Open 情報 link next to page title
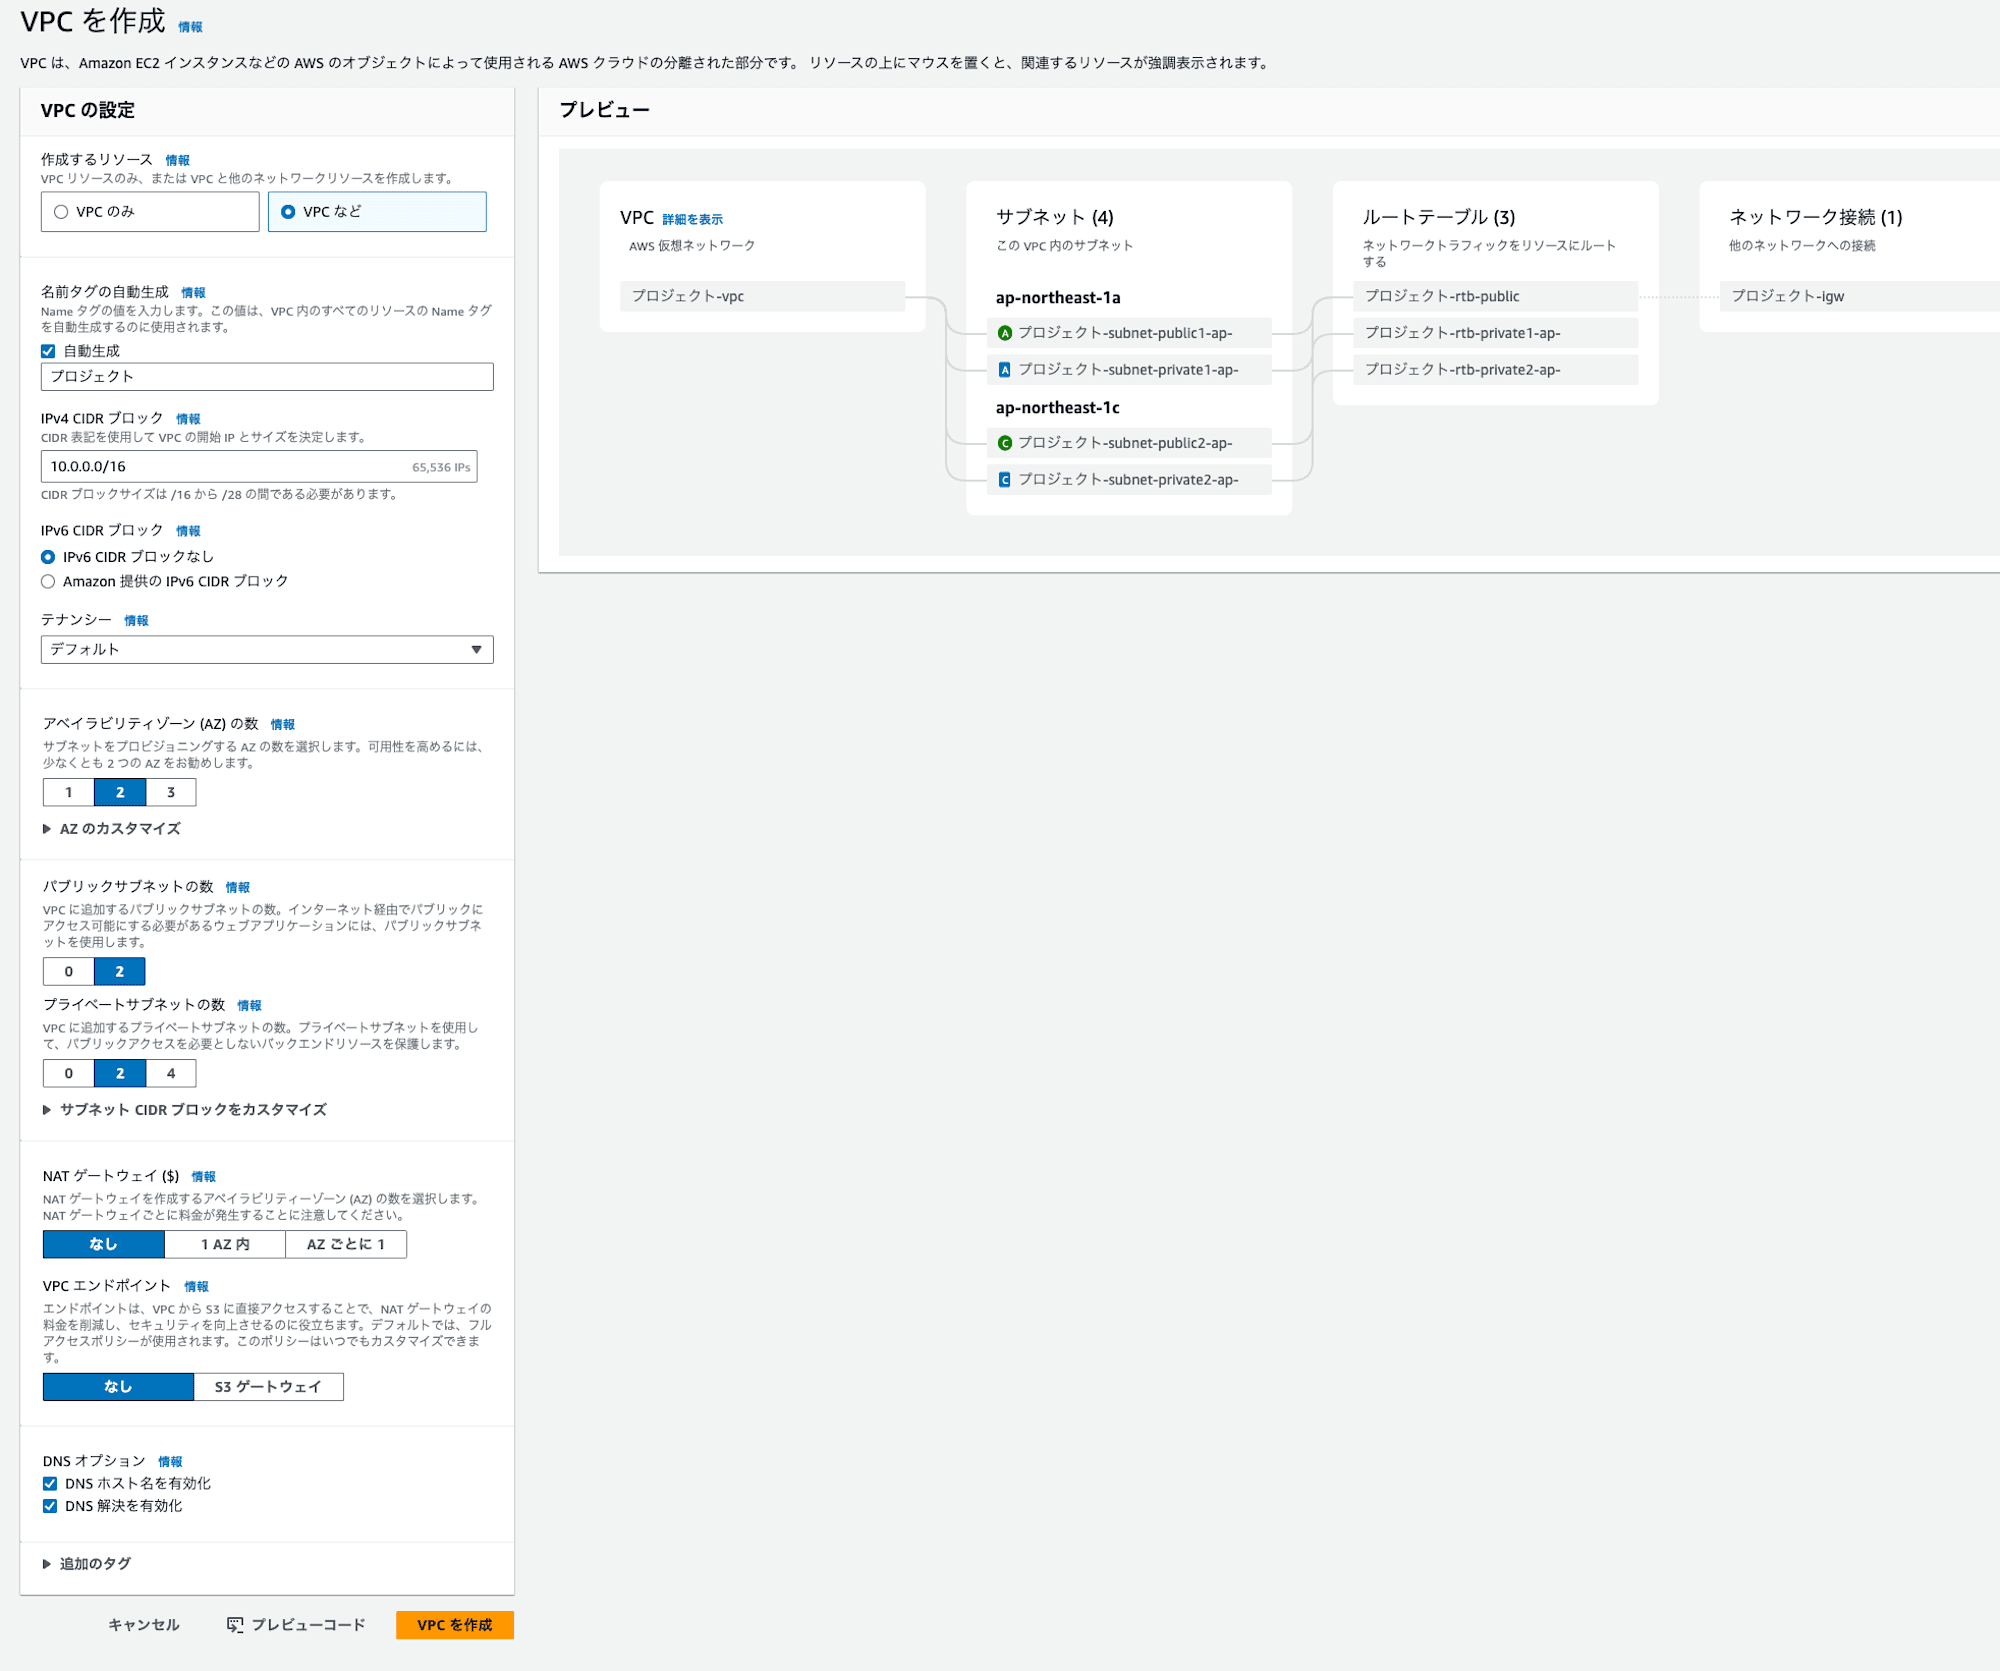The height and width of the screenshot is (1671, 2000). tap(190, 27)
